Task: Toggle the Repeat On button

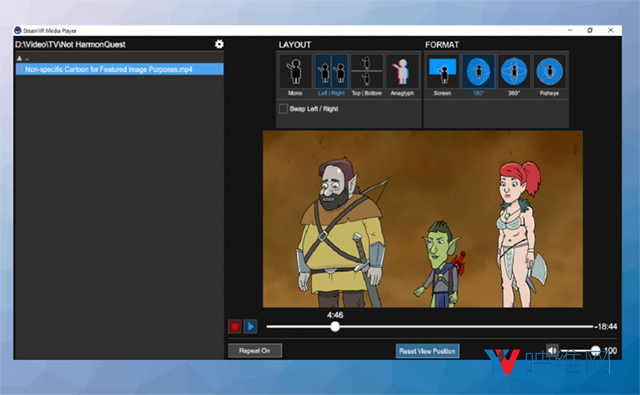Action: (255, 351)
